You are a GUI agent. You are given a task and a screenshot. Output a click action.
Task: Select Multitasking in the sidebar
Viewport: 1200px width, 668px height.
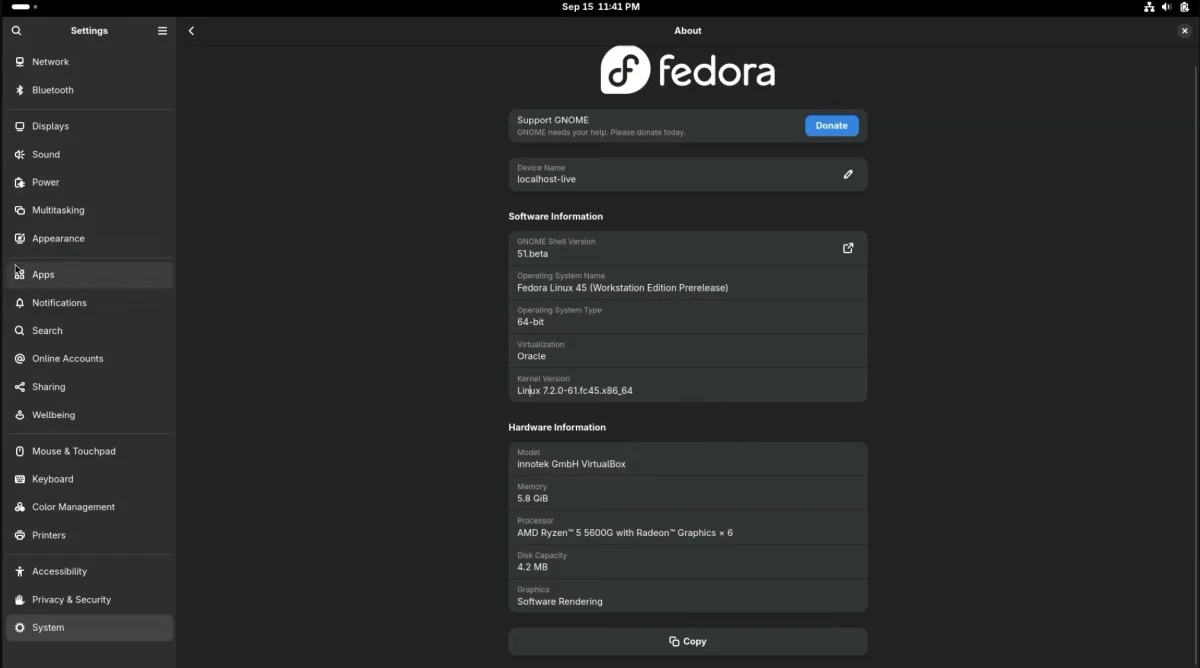89,210
